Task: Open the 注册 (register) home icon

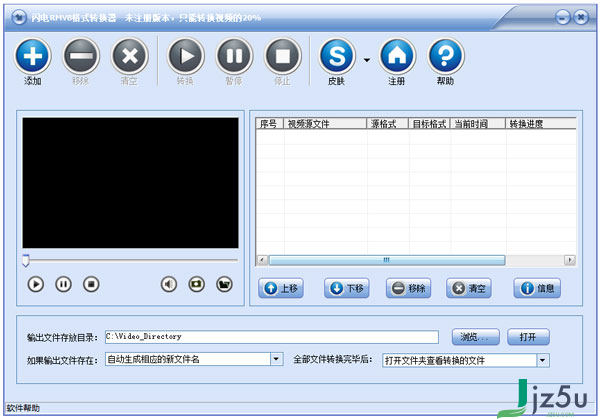Action: (397, 56)
